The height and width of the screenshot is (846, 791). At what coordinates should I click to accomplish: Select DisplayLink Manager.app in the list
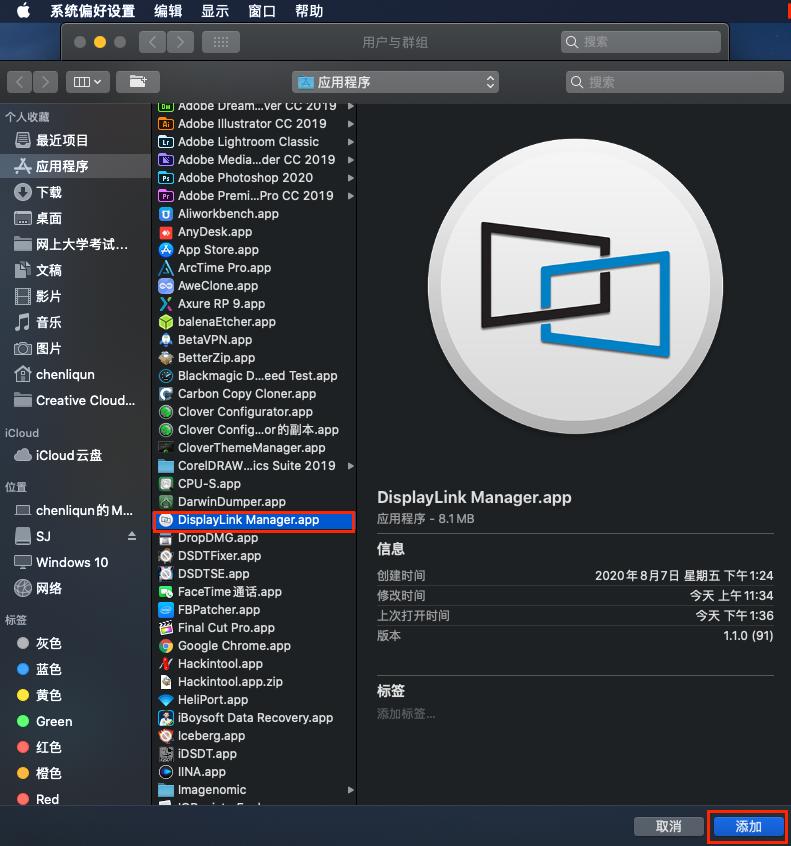click(255, 520)
